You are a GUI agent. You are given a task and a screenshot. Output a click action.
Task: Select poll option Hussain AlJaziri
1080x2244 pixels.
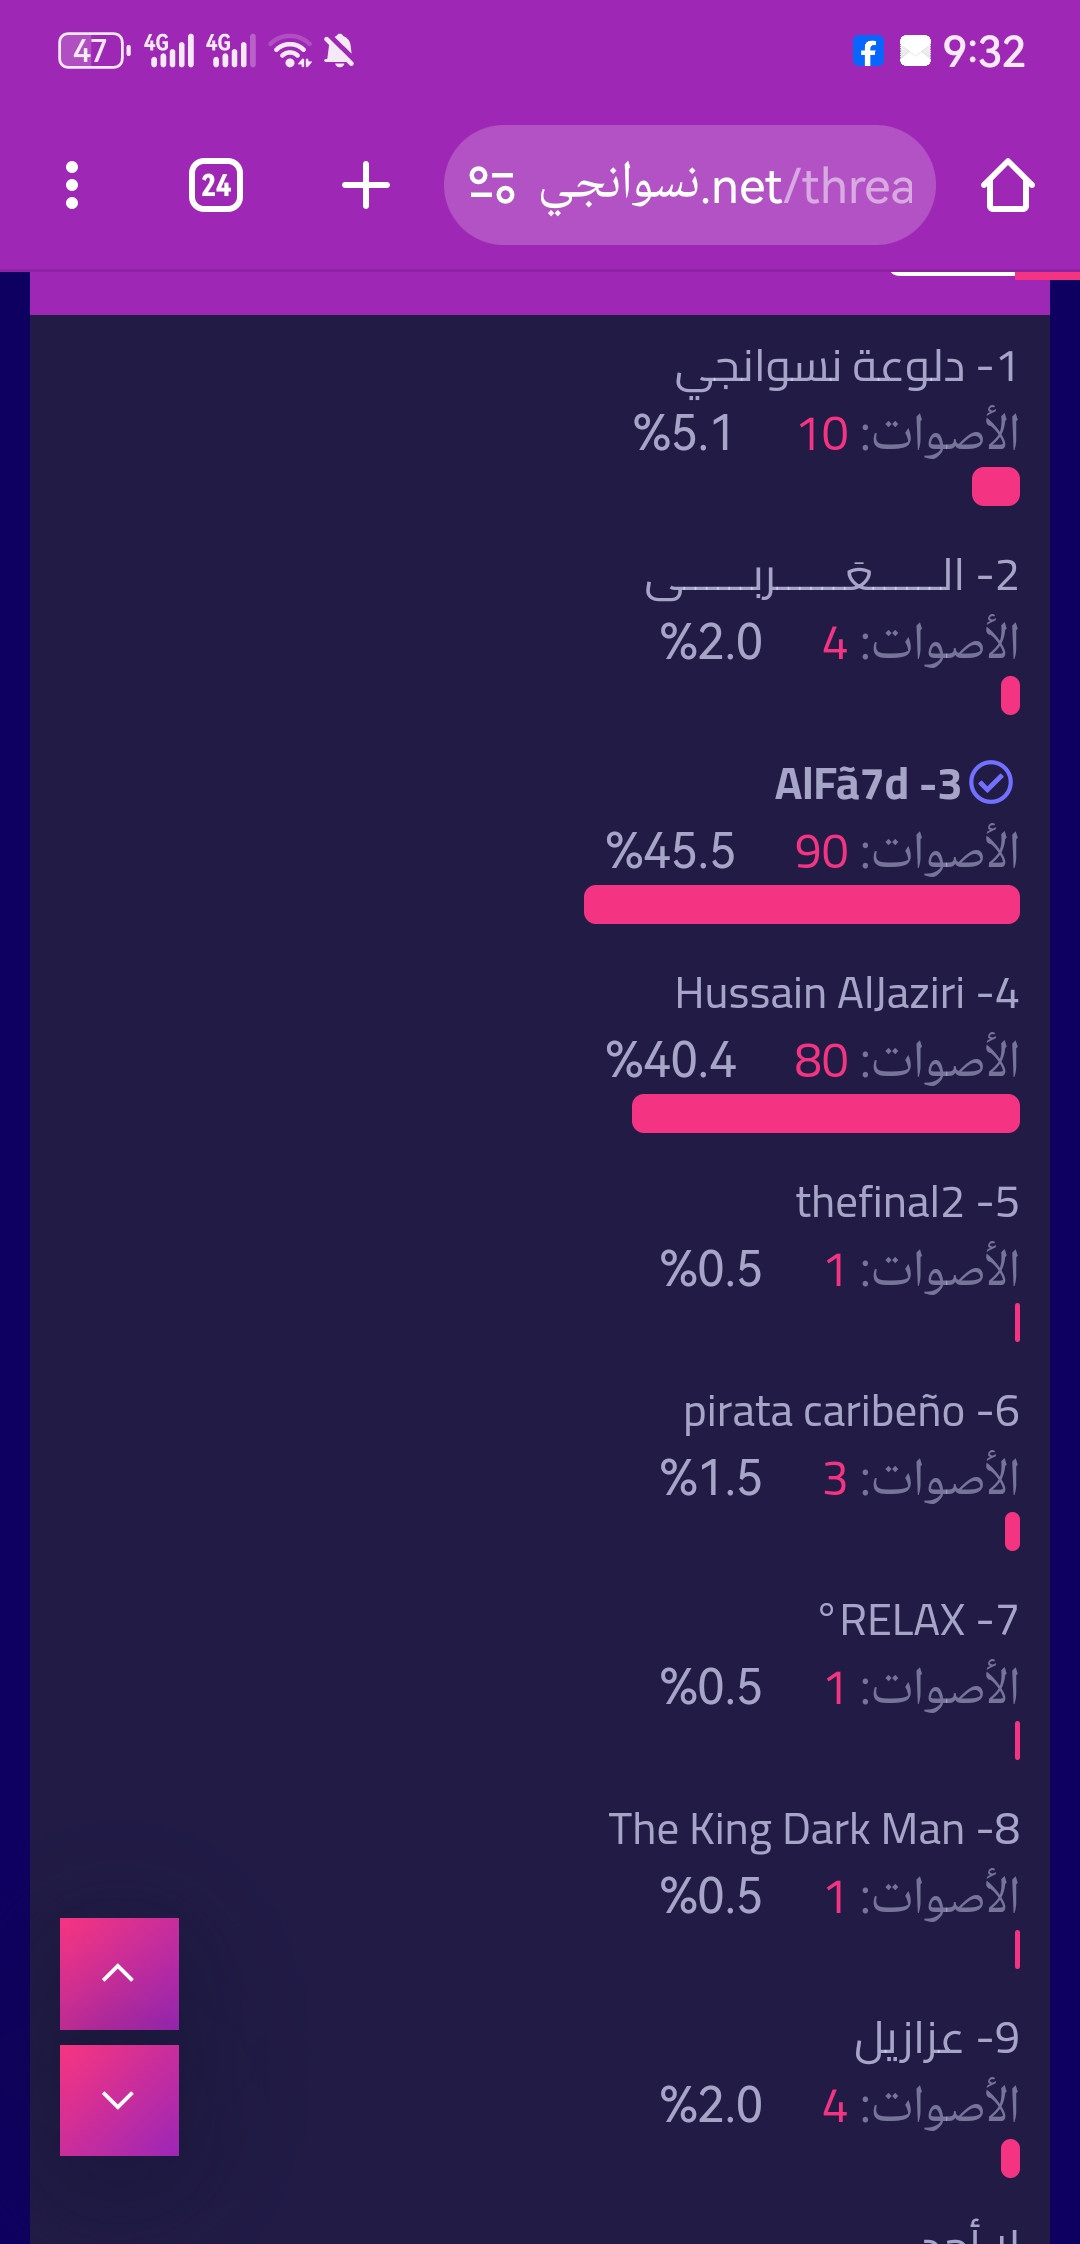pos(846,993)
